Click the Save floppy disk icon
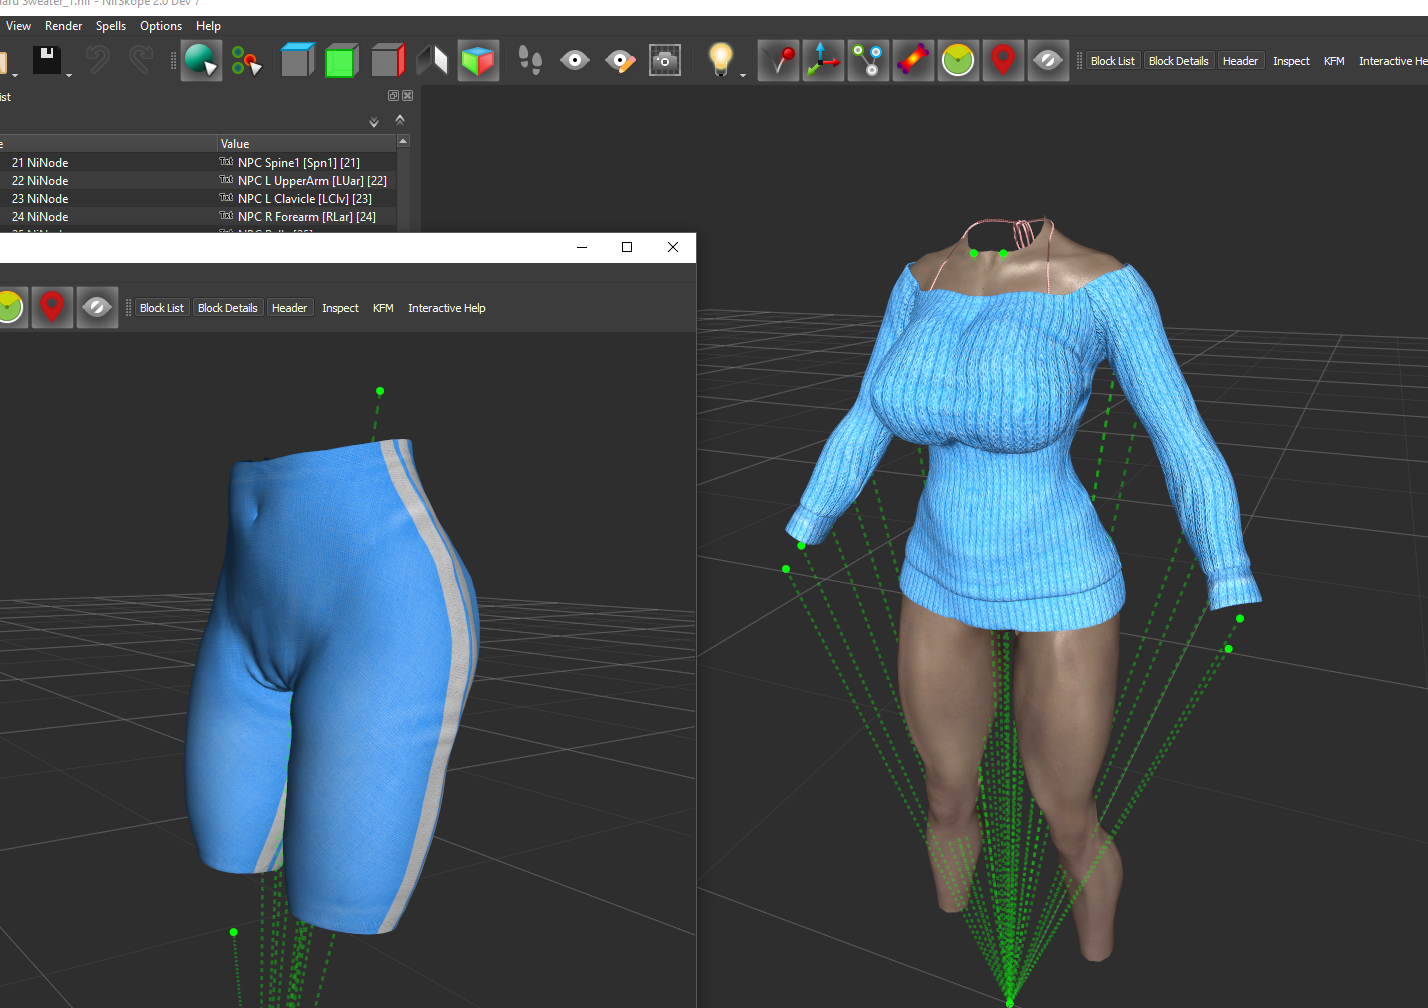Image resolution: width=1428 pixels, height=1008 pixels. tap(46, 60)
